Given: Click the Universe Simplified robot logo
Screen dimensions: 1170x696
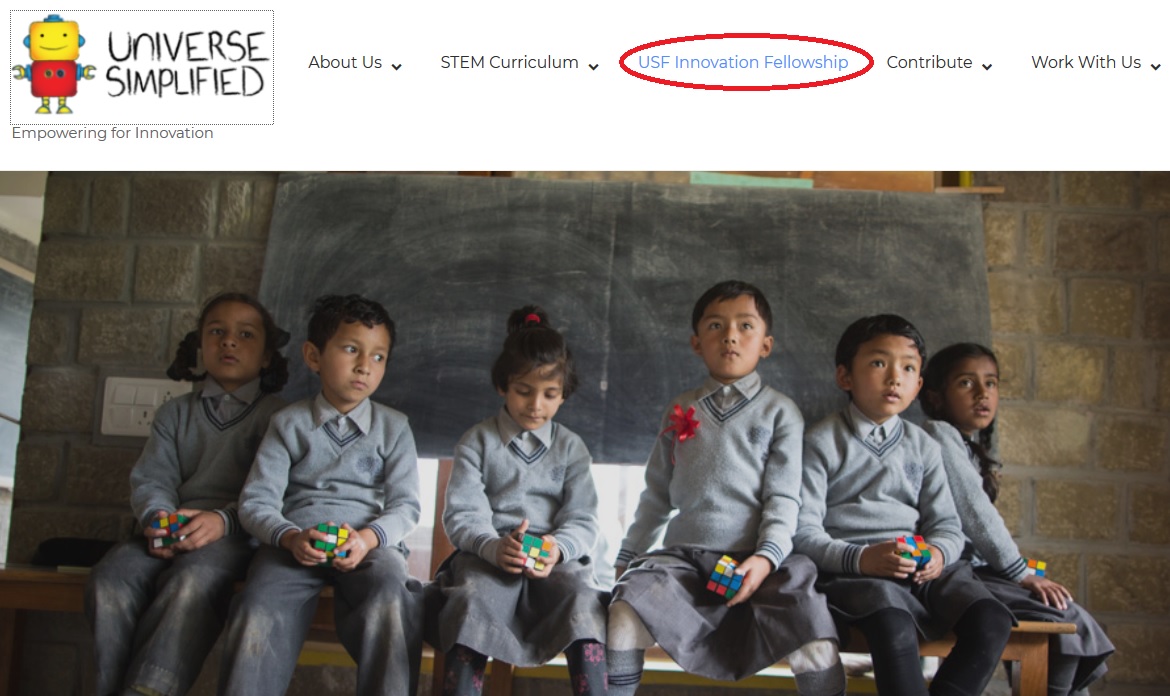Looking at the screenshot, I should coord(142,67).
